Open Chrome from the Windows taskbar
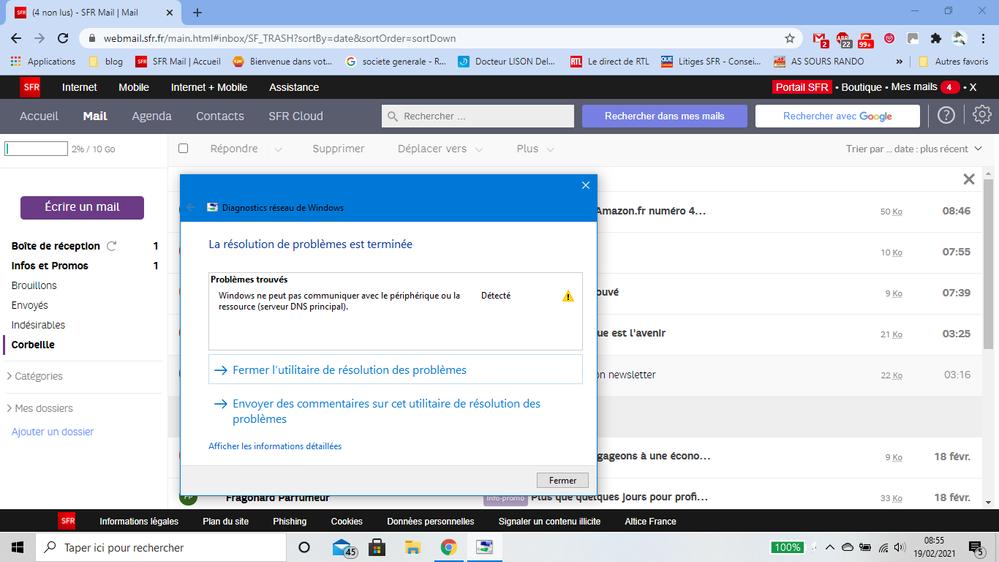 [x=448, y=547]
